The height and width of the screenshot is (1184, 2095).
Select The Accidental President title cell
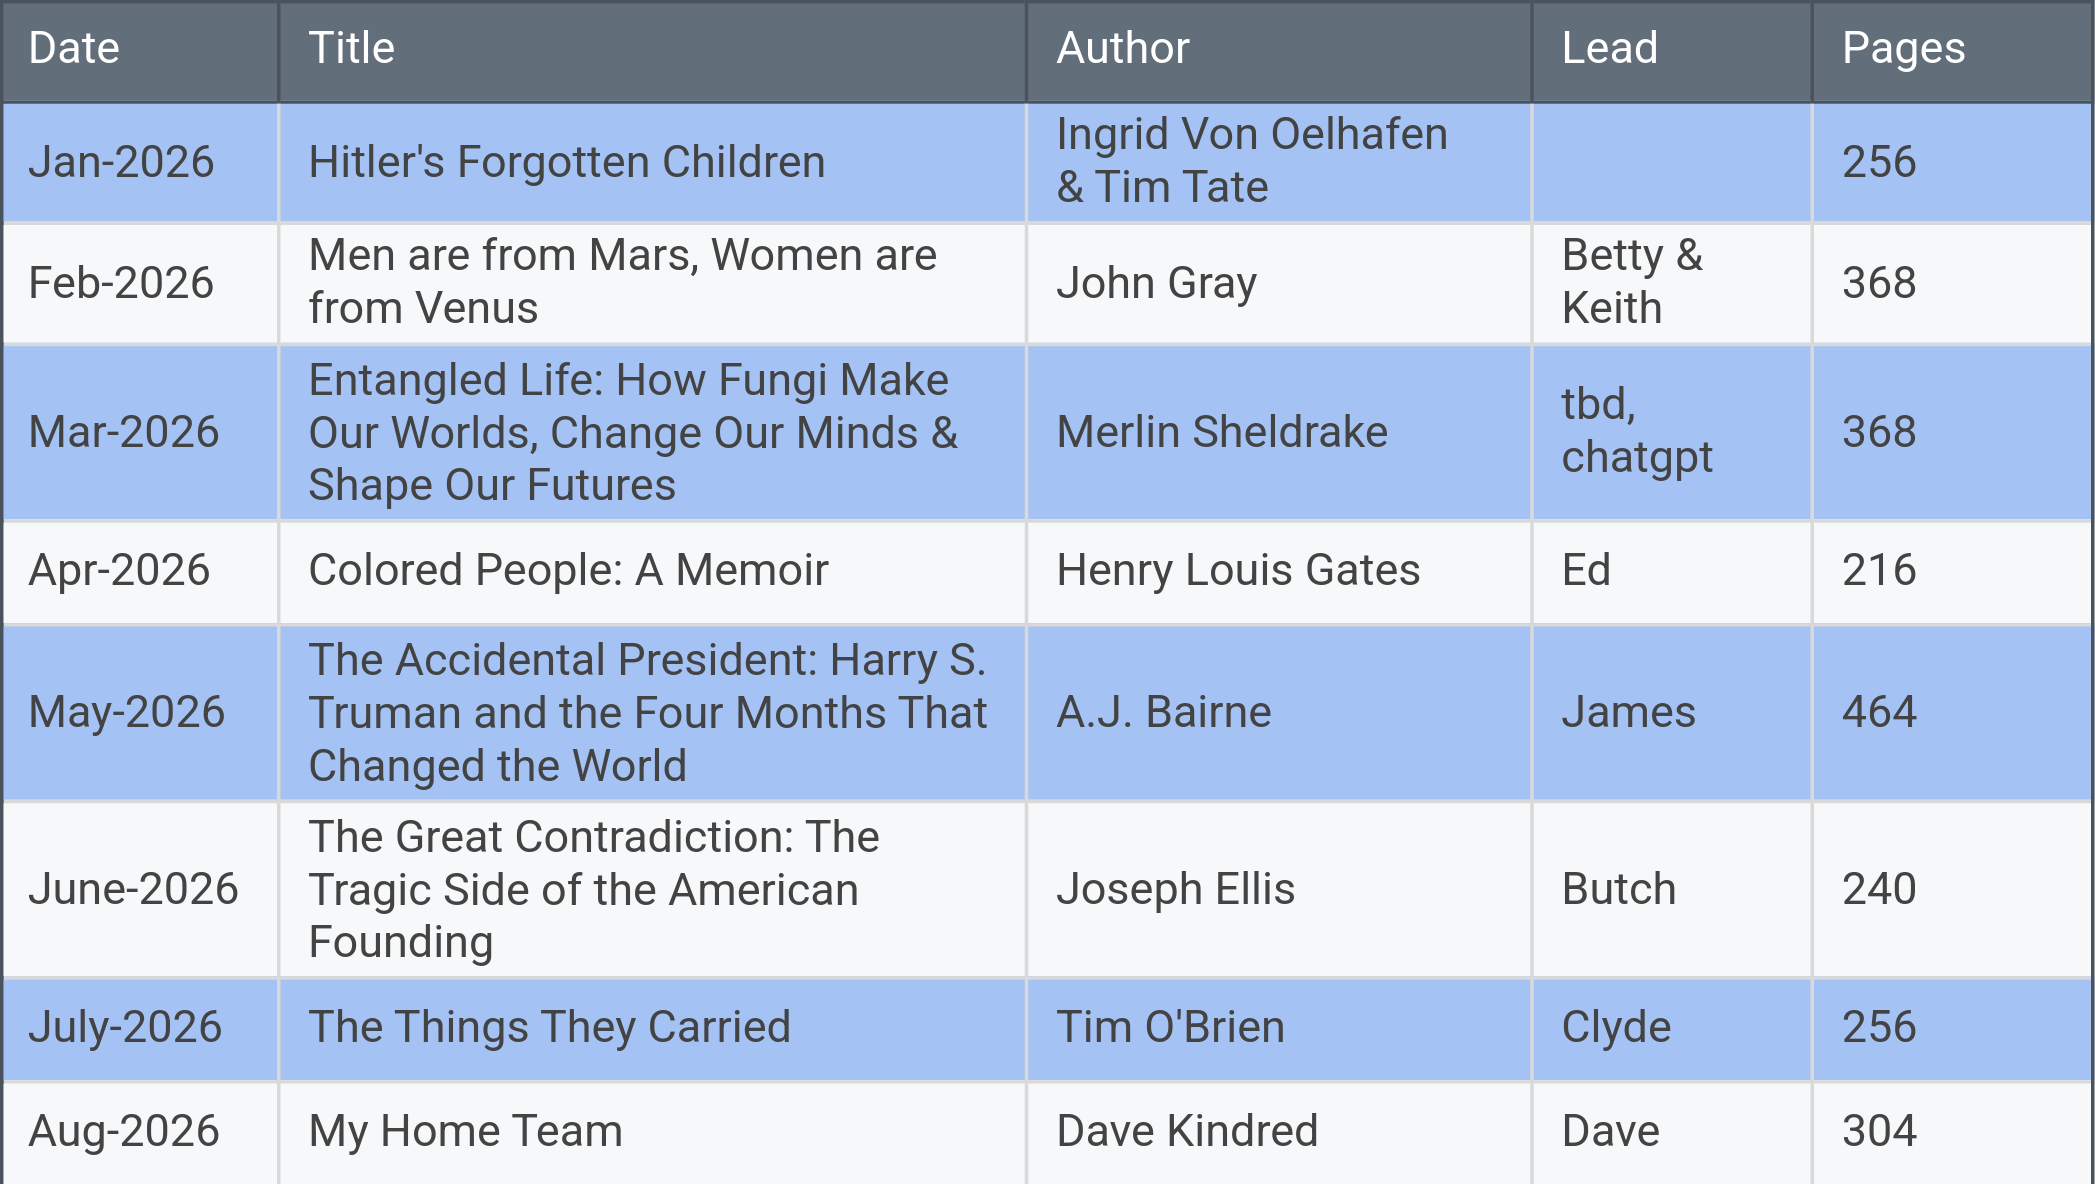[x=647, y=713]
